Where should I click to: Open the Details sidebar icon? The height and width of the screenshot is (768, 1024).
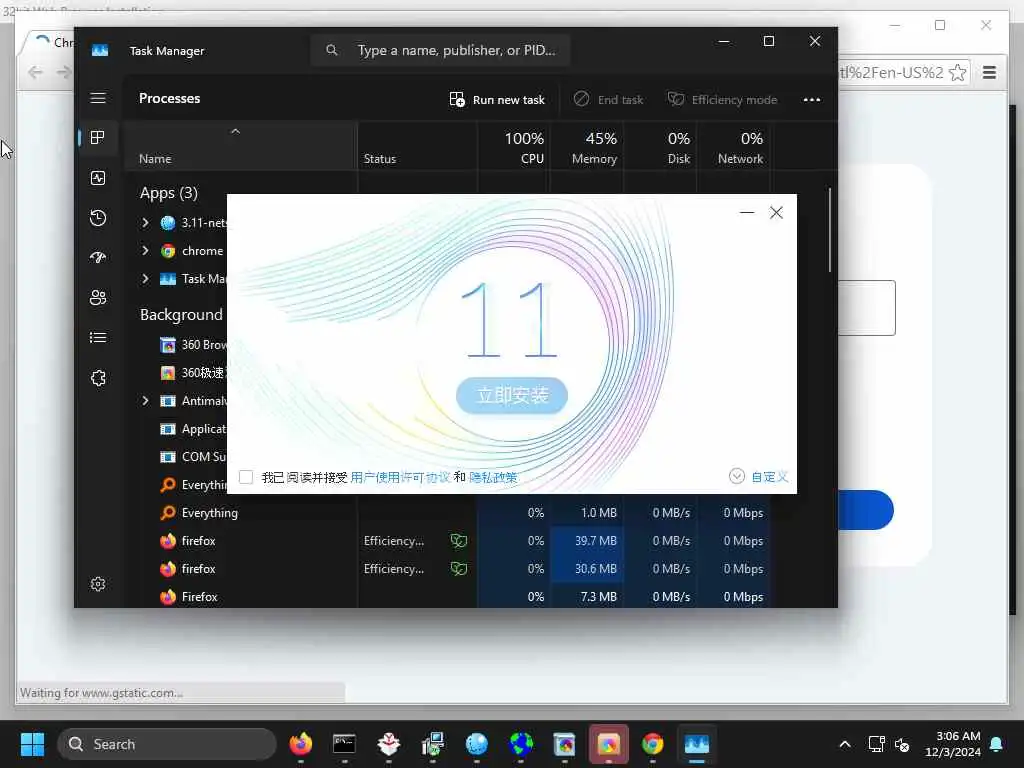(x=98, y=338)
